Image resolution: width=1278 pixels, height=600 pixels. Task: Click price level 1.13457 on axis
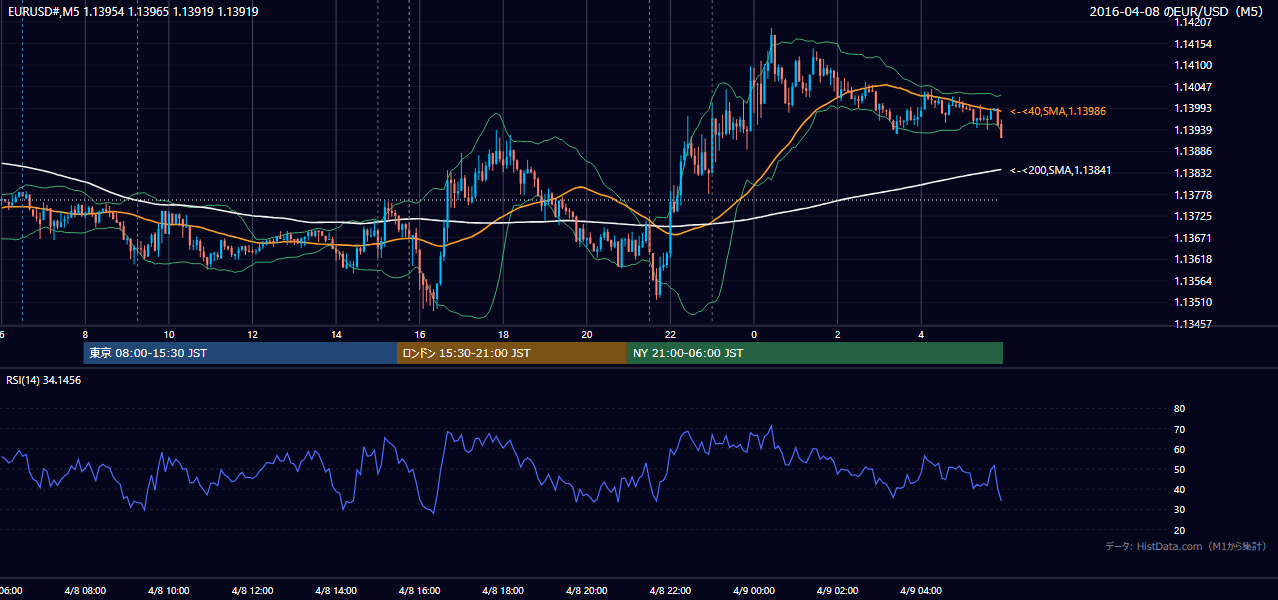pos(1193,324)
